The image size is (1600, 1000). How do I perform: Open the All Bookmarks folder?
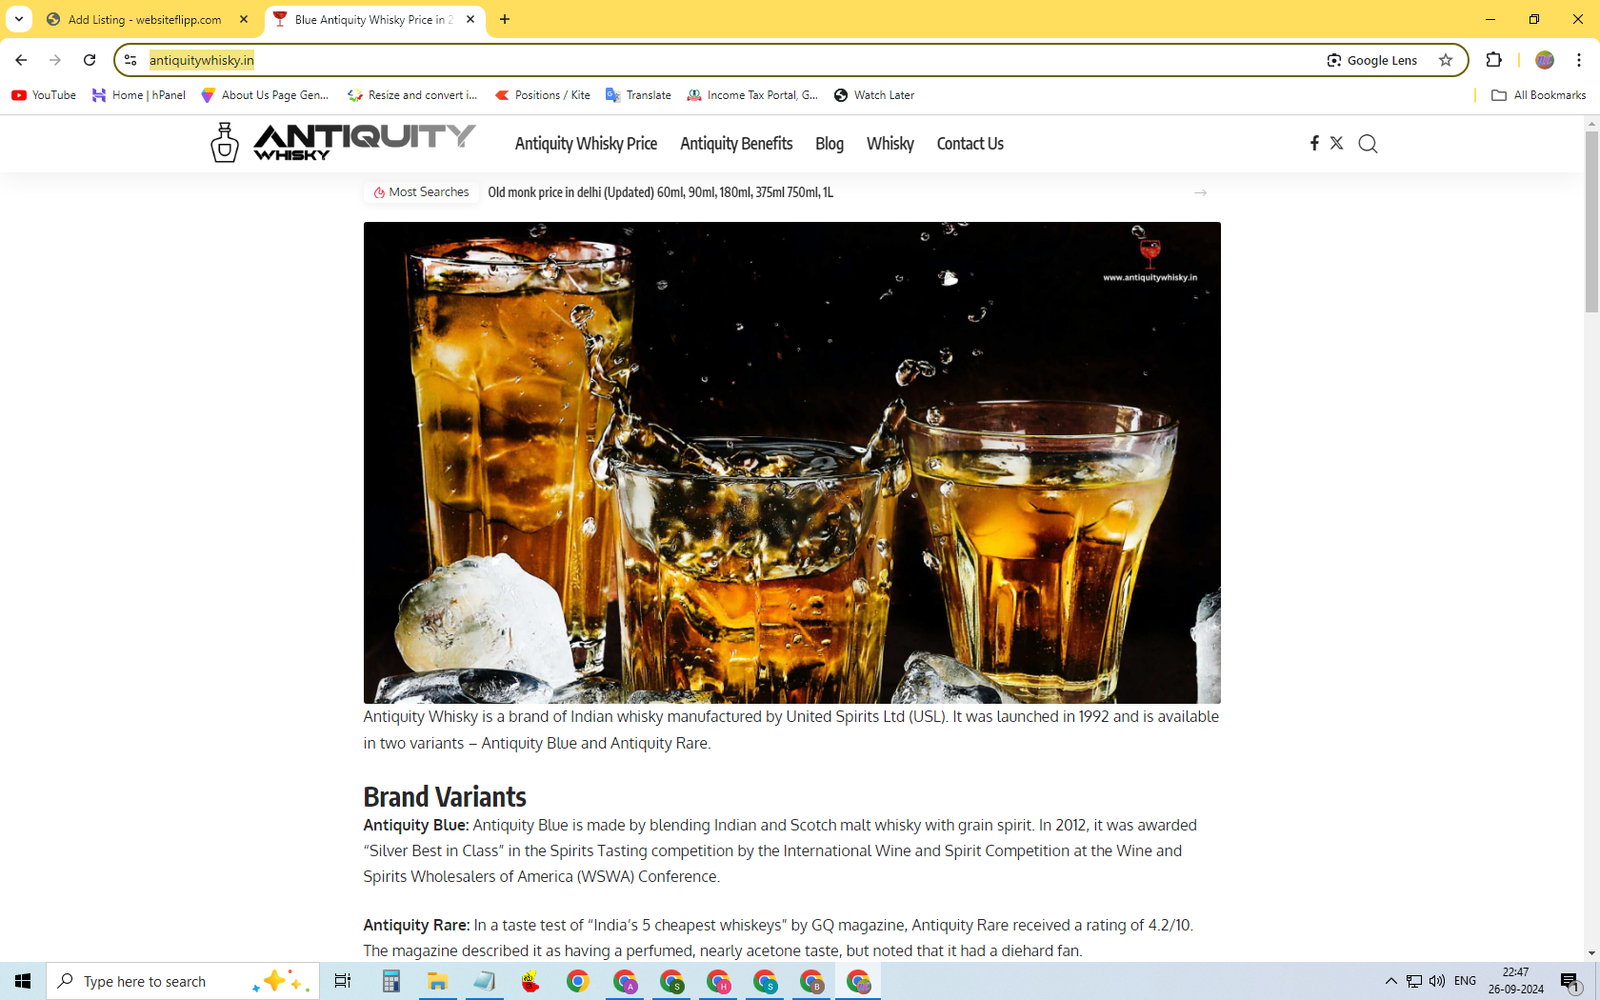pos(1538,95)
